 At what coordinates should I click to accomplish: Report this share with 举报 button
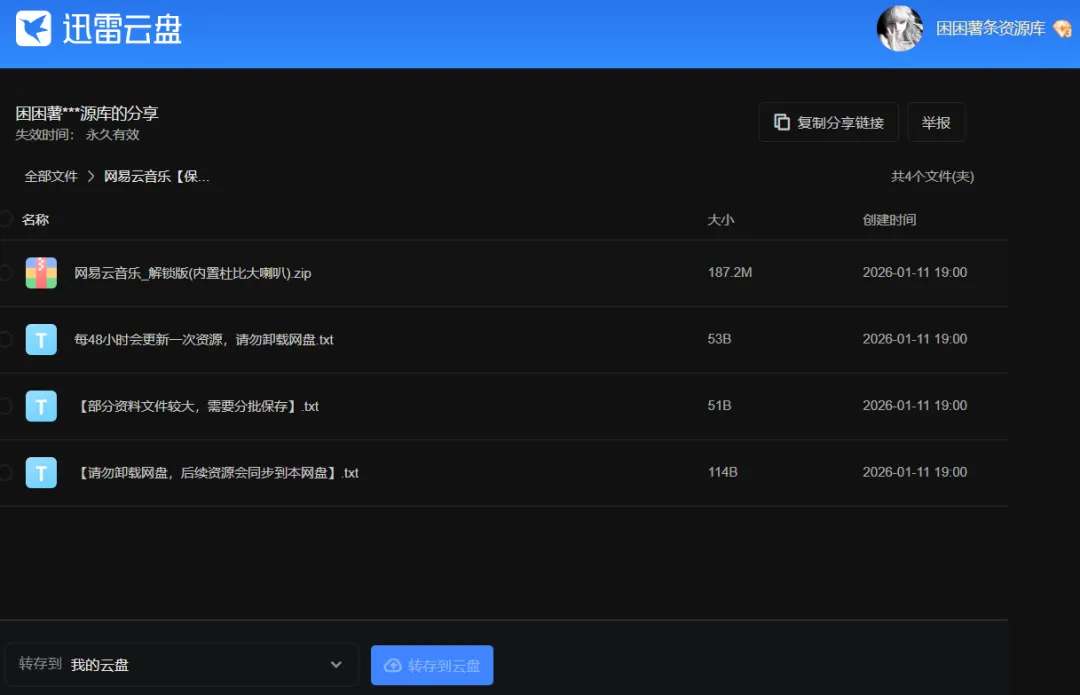936,123
